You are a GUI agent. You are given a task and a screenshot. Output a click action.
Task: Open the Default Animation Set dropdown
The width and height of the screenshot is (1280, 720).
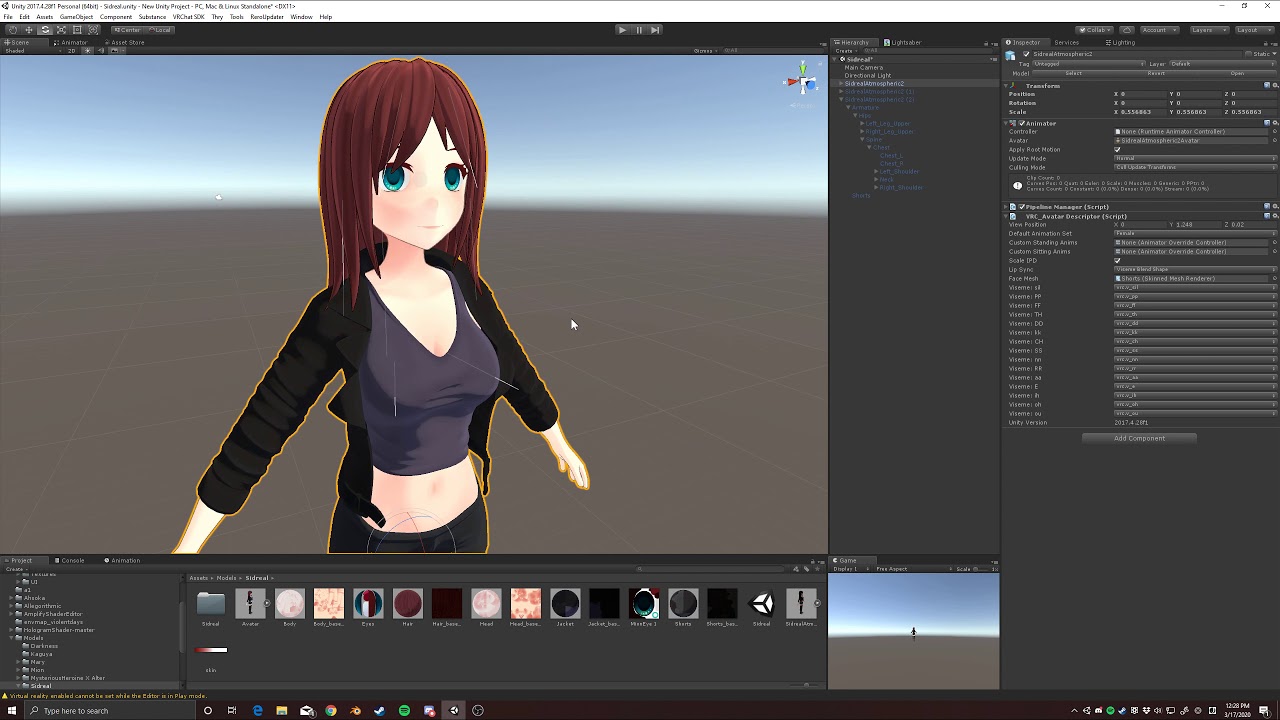[1195, 234]
